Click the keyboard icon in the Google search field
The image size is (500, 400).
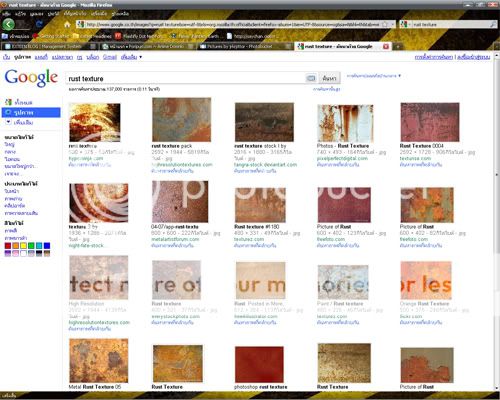pos(311,78)
